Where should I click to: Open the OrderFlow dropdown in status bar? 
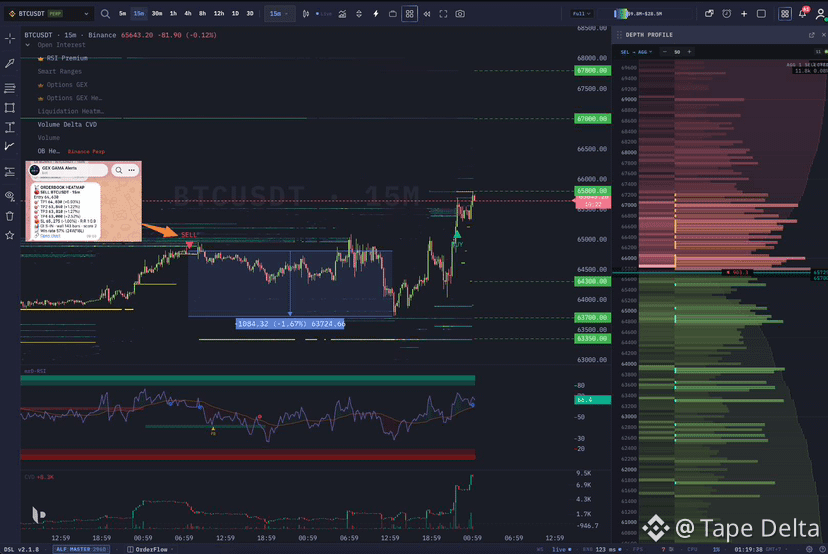coord(150,549)
